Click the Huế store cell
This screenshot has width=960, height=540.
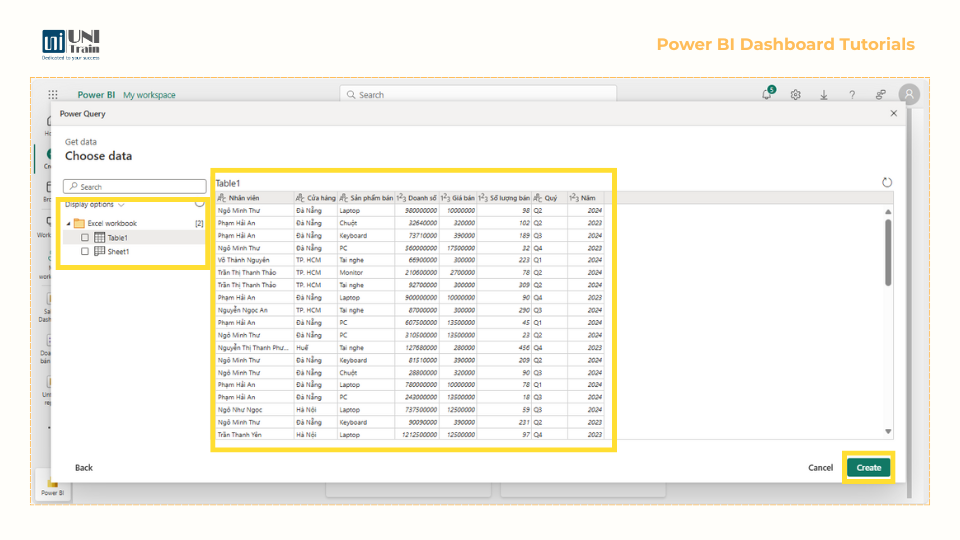click(316, 347)
